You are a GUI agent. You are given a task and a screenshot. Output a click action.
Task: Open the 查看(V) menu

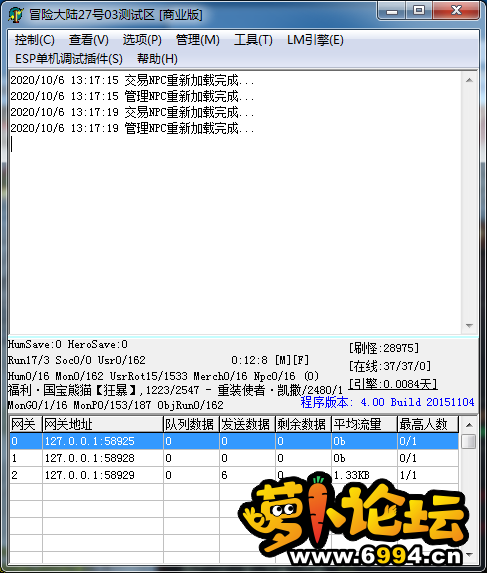click(x=89, y=40)
